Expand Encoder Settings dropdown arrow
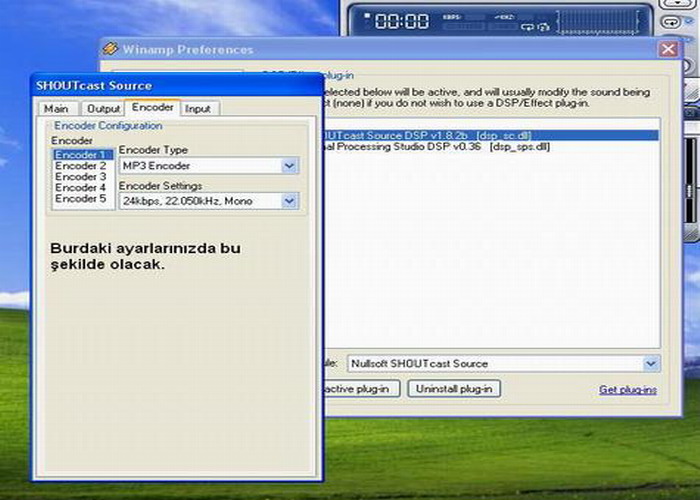Viewport: 700px width, 500px height. click(x=289, y=201)
